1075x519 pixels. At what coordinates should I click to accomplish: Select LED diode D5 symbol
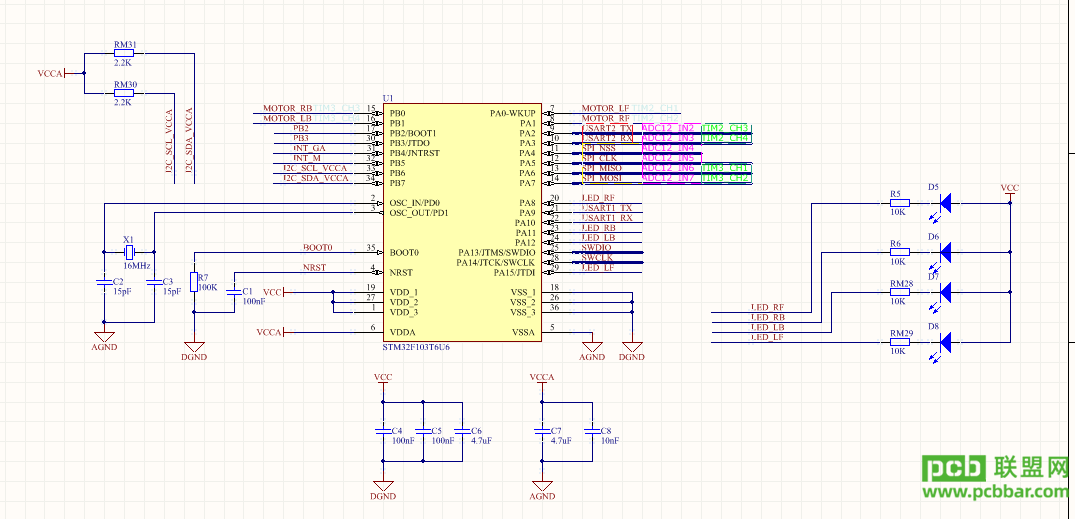tap(945, 202)
